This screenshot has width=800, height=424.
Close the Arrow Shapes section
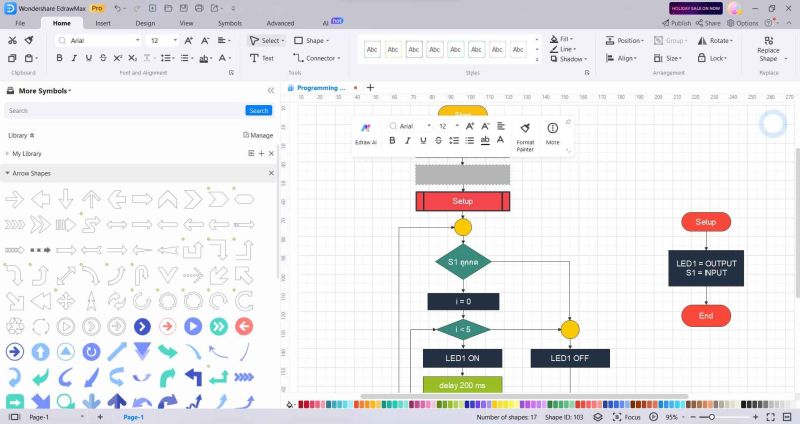coord(271,173)
